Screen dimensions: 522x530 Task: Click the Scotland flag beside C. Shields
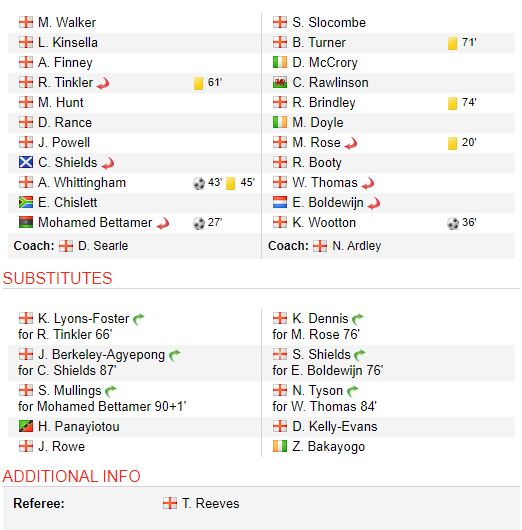pos(26,162)
